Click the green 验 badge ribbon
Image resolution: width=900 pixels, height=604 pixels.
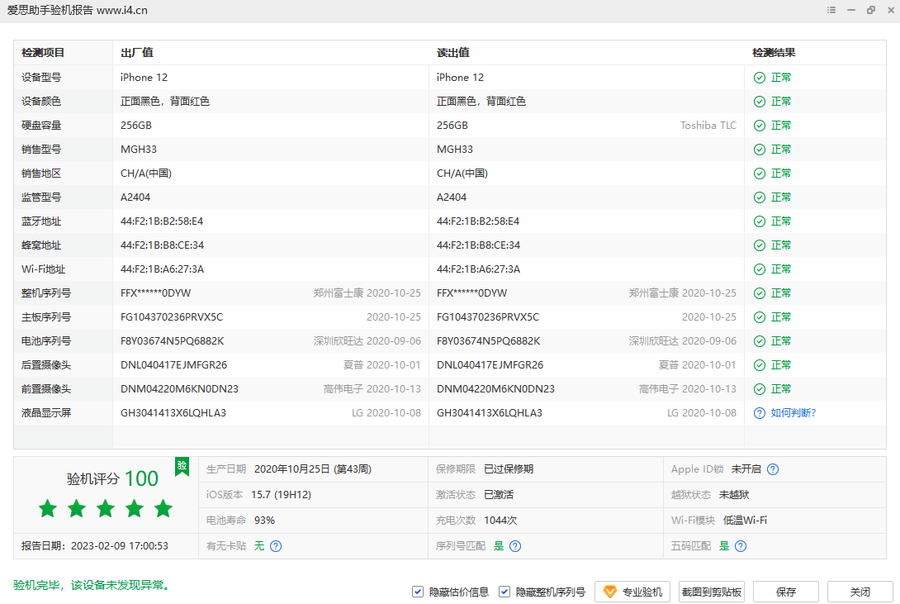click(x=182, y=466)
